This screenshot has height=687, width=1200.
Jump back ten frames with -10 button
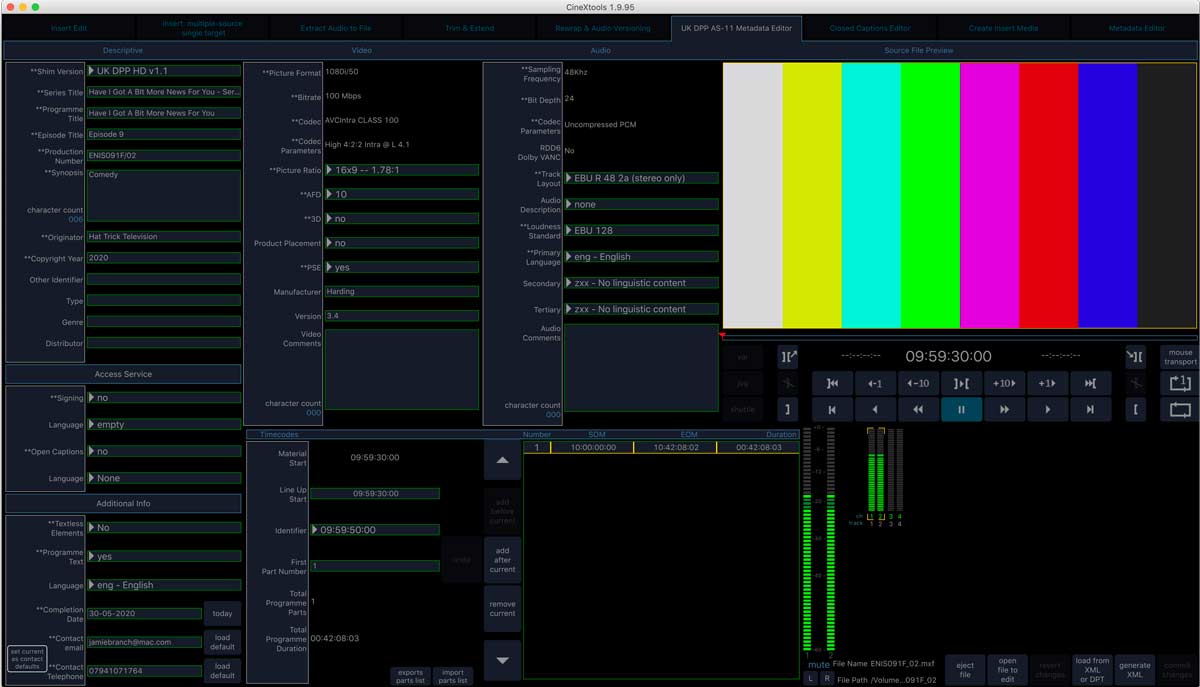point(918,383)
